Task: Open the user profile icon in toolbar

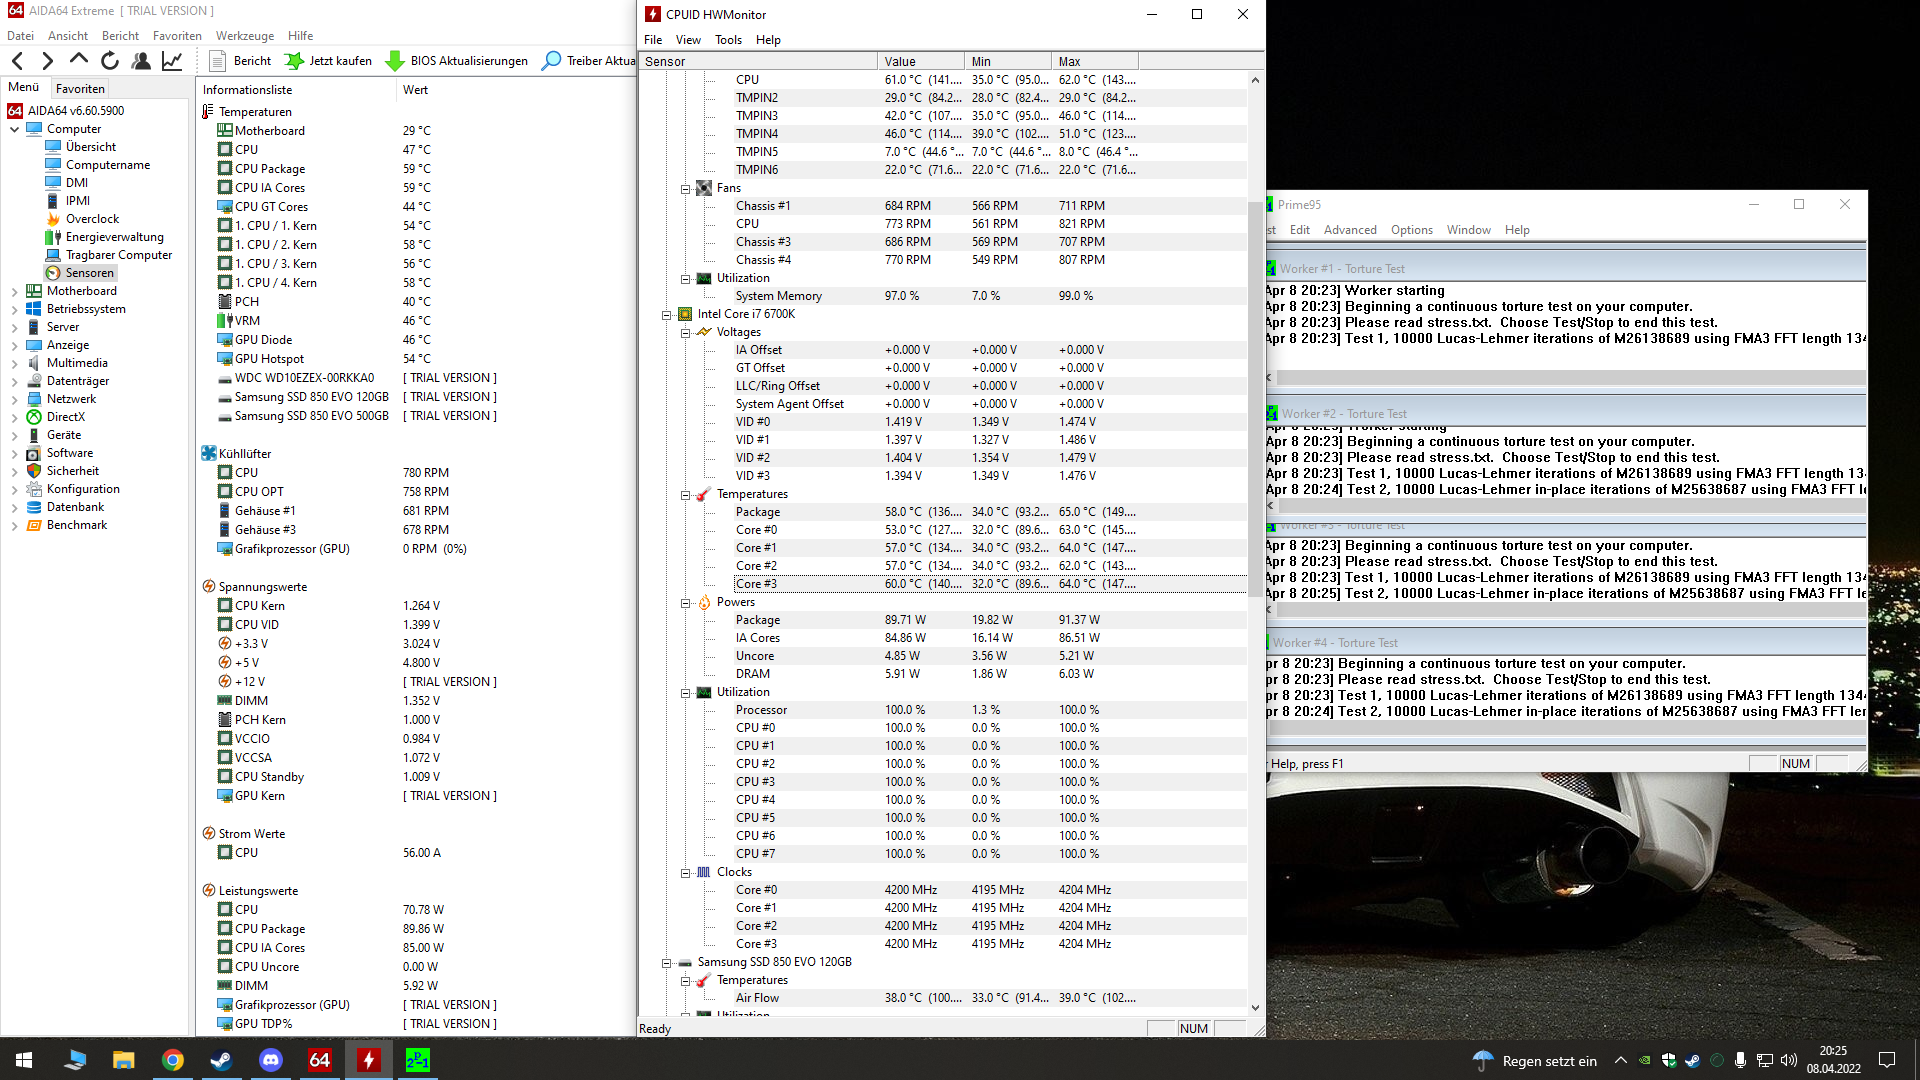Action: click(x=141, y=61)
